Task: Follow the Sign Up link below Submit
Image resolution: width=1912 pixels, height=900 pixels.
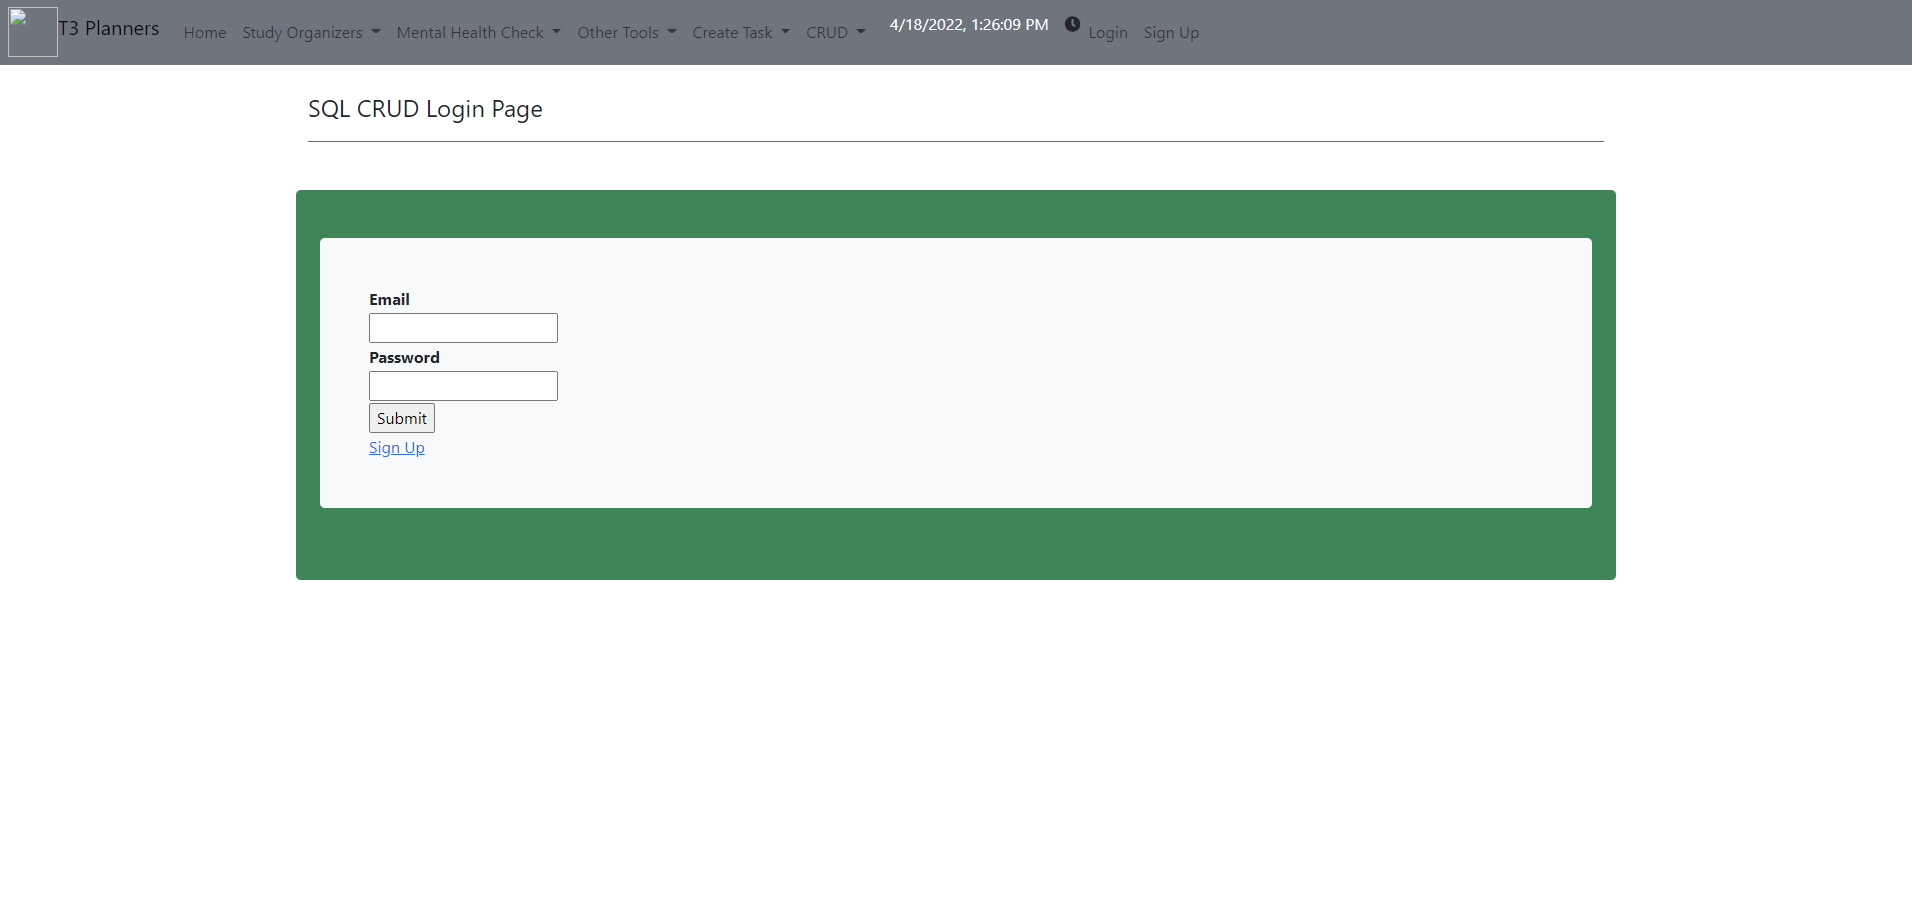Action: [396, 447]
